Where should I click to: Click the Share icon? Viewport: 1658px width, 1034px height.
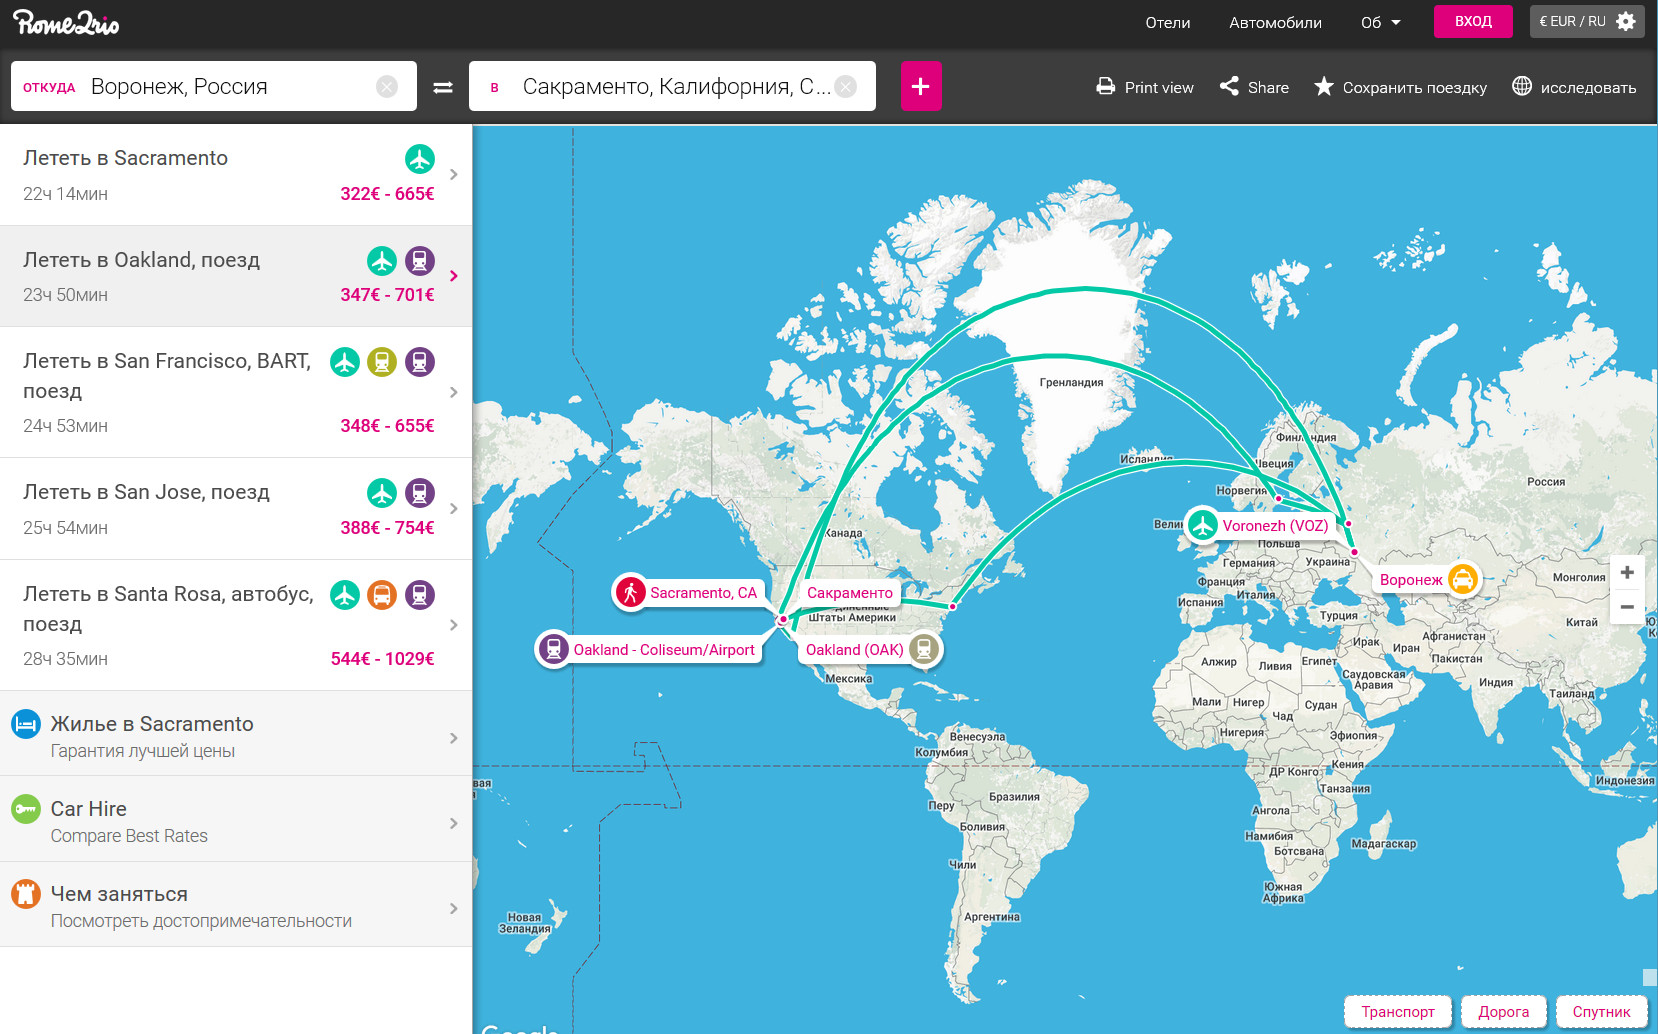(x=1229, y=87)
